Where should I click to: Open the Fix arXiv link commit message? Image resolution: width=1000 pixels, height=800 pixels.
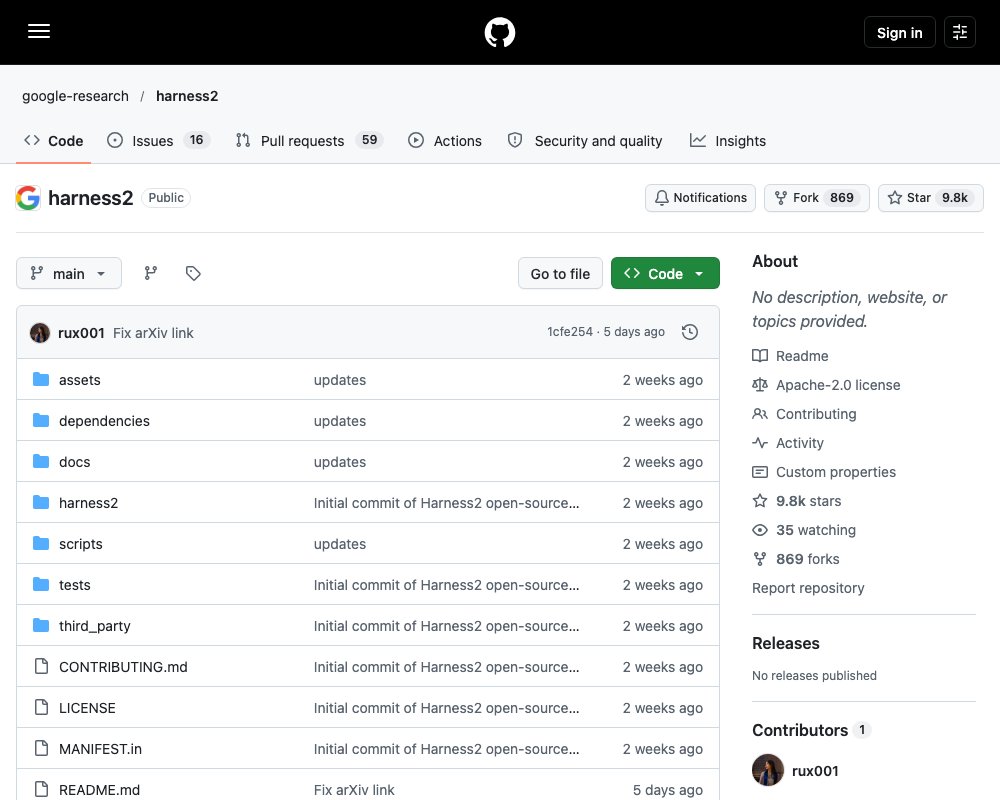click(x=153, y=333)
